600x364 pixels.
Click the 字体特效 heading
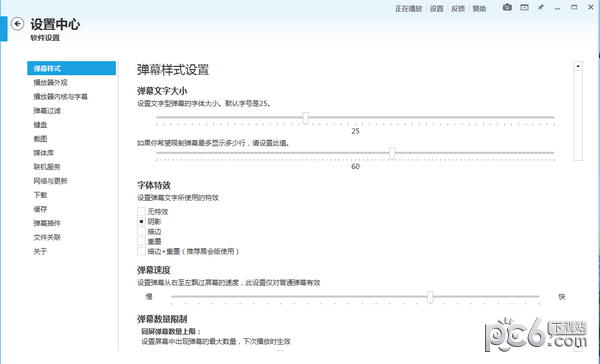coord(154,185)
